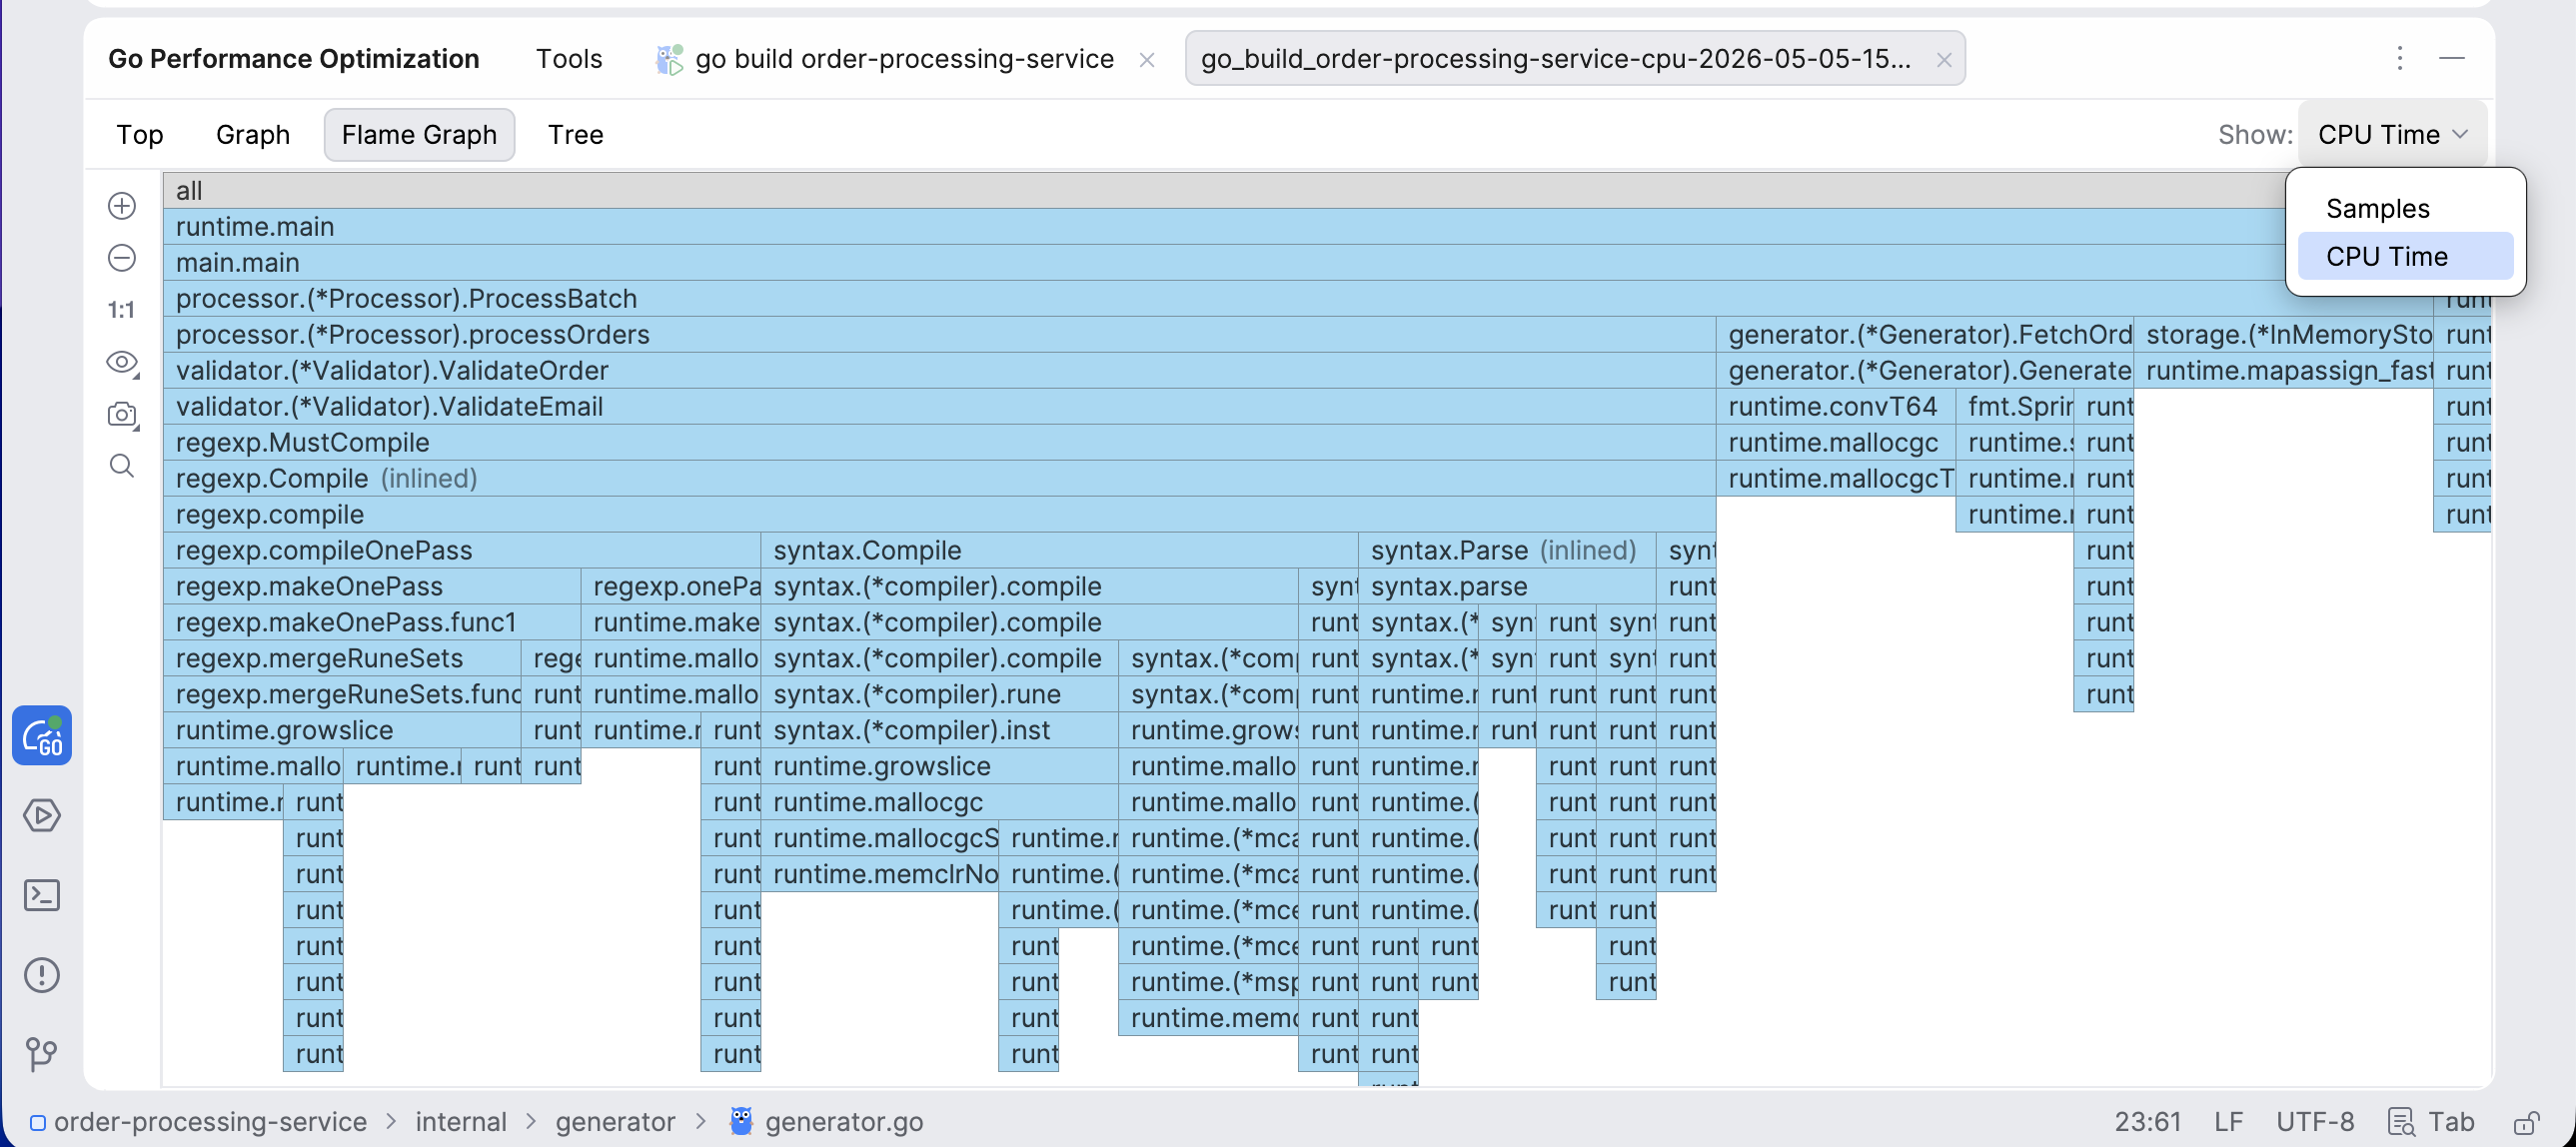Image resolution: width=2576 pixels, height=1147 pixels.
Task: Switch to the Tree tab
Action: point(575,135)
